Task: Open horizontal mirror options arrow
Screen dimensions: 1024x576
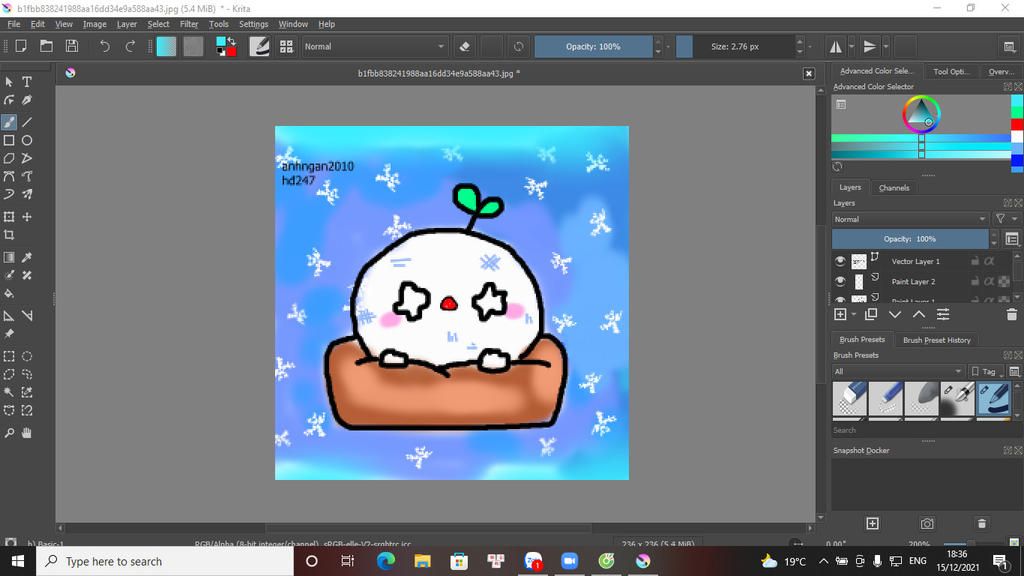Action: (852, 46)
